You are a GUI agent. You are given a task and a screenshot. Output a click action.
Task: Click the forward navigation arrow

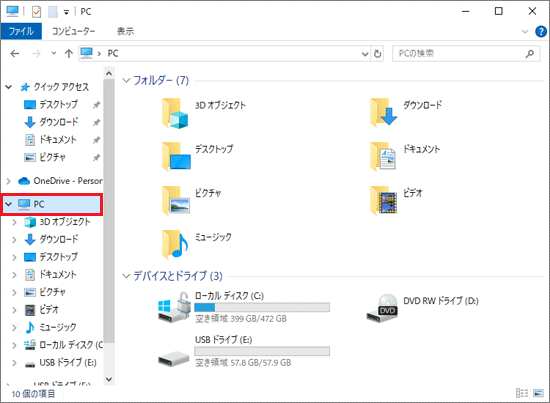(x=36, y=54)
